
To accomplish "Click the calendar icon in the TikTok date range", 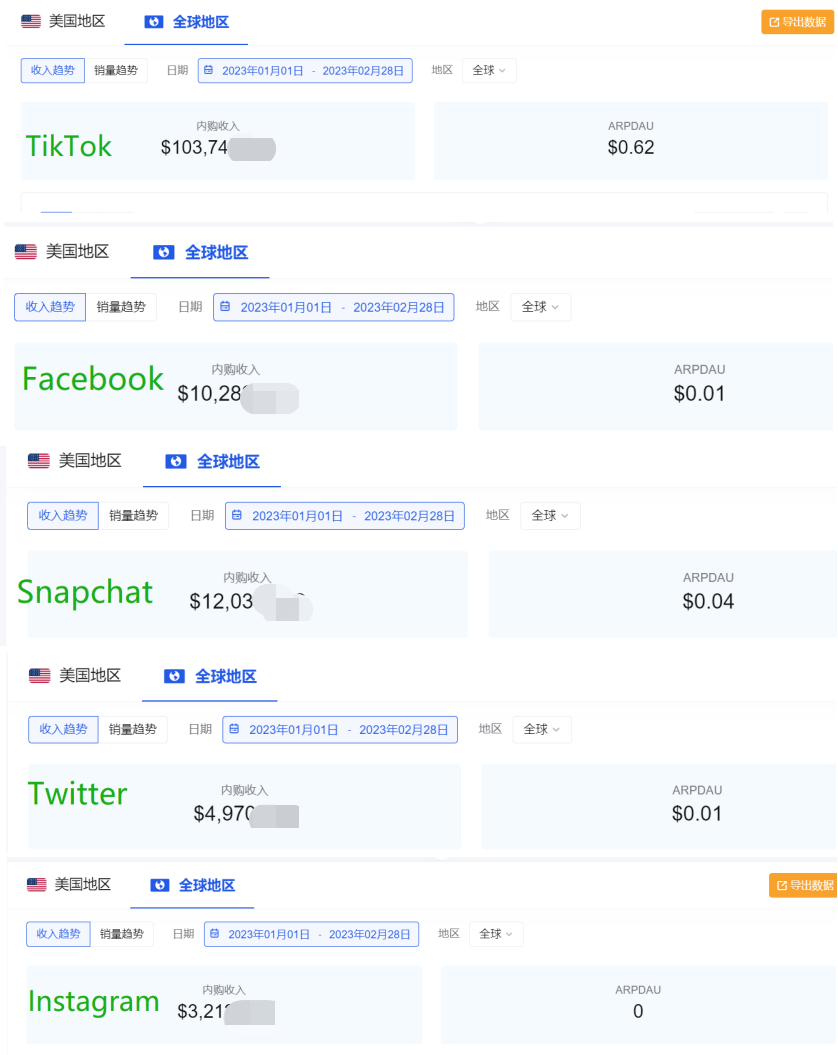I will pos(208,71).
